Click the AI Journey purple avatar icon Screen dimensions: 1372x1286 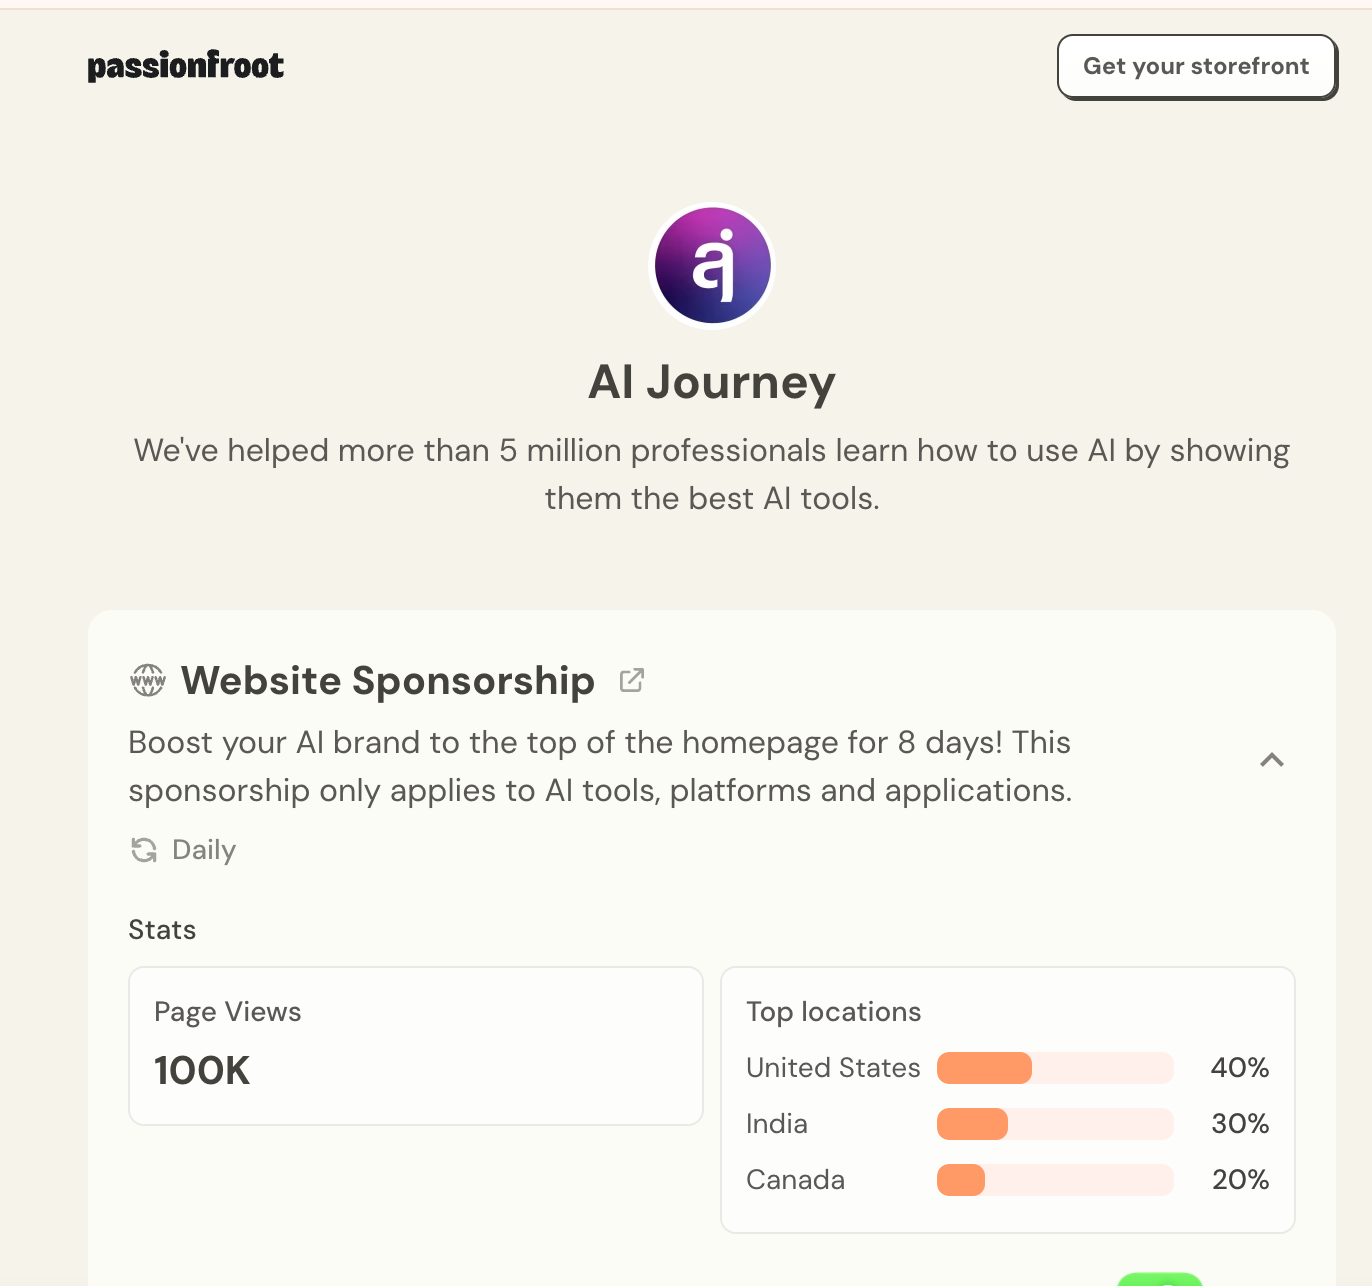point(712,266)
